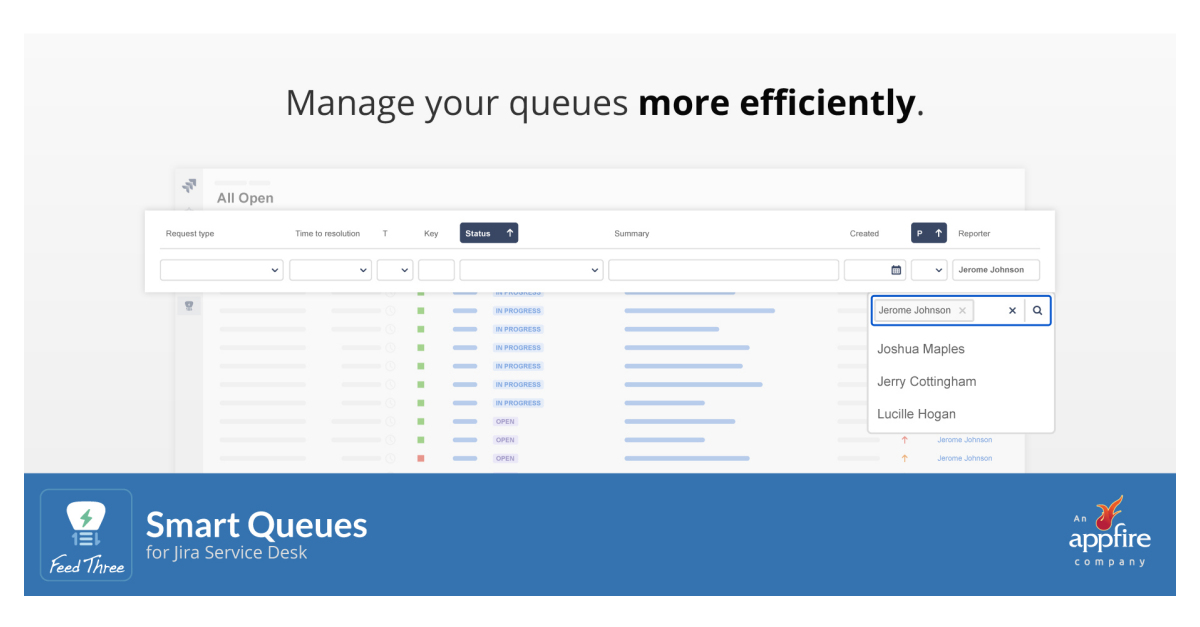Click the T column header
The image size is (1200, 627).
(385, 234)
